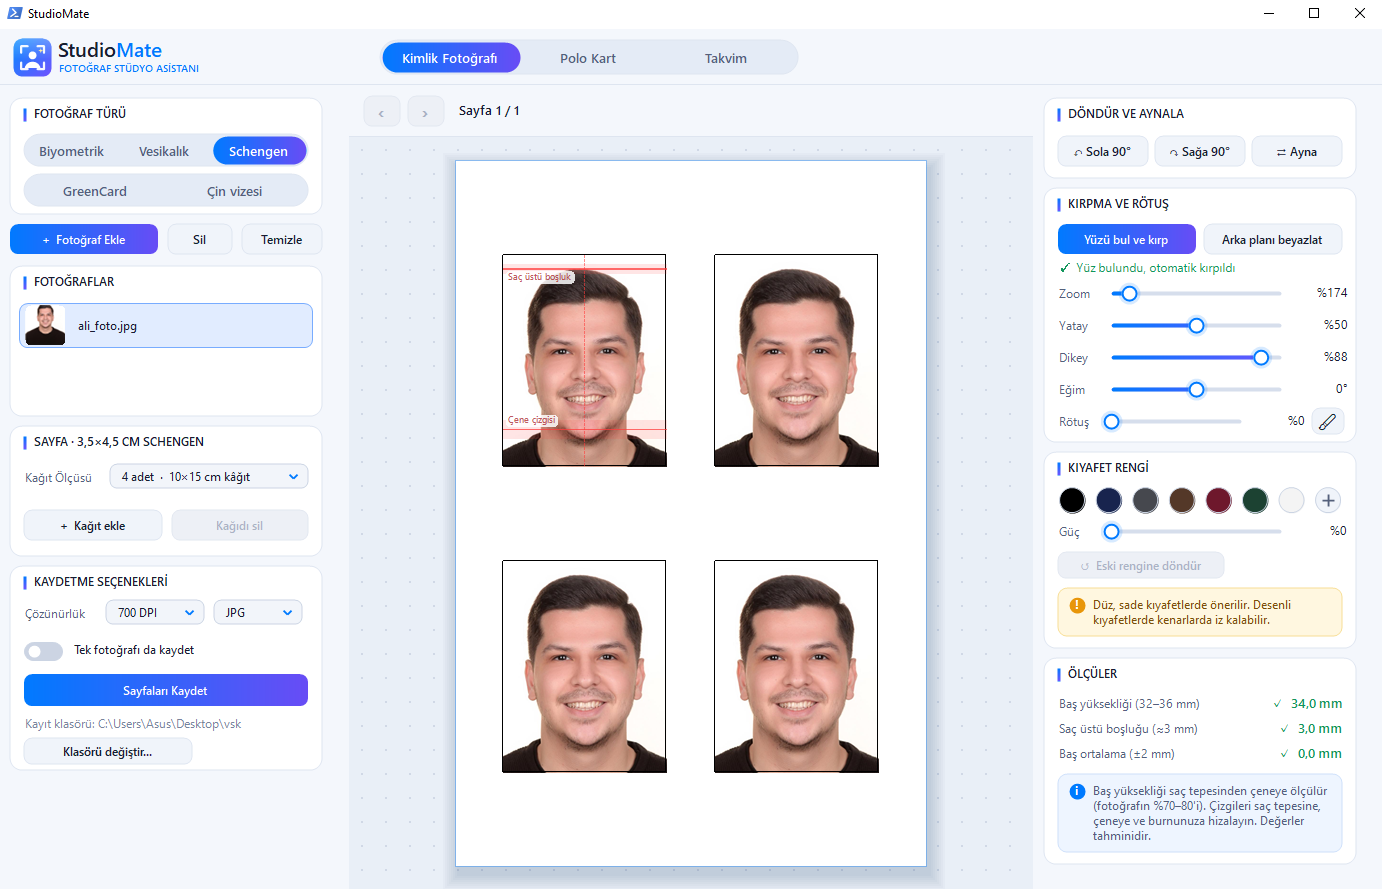Select Çin vizesi photo type

[x=235, y=191]
